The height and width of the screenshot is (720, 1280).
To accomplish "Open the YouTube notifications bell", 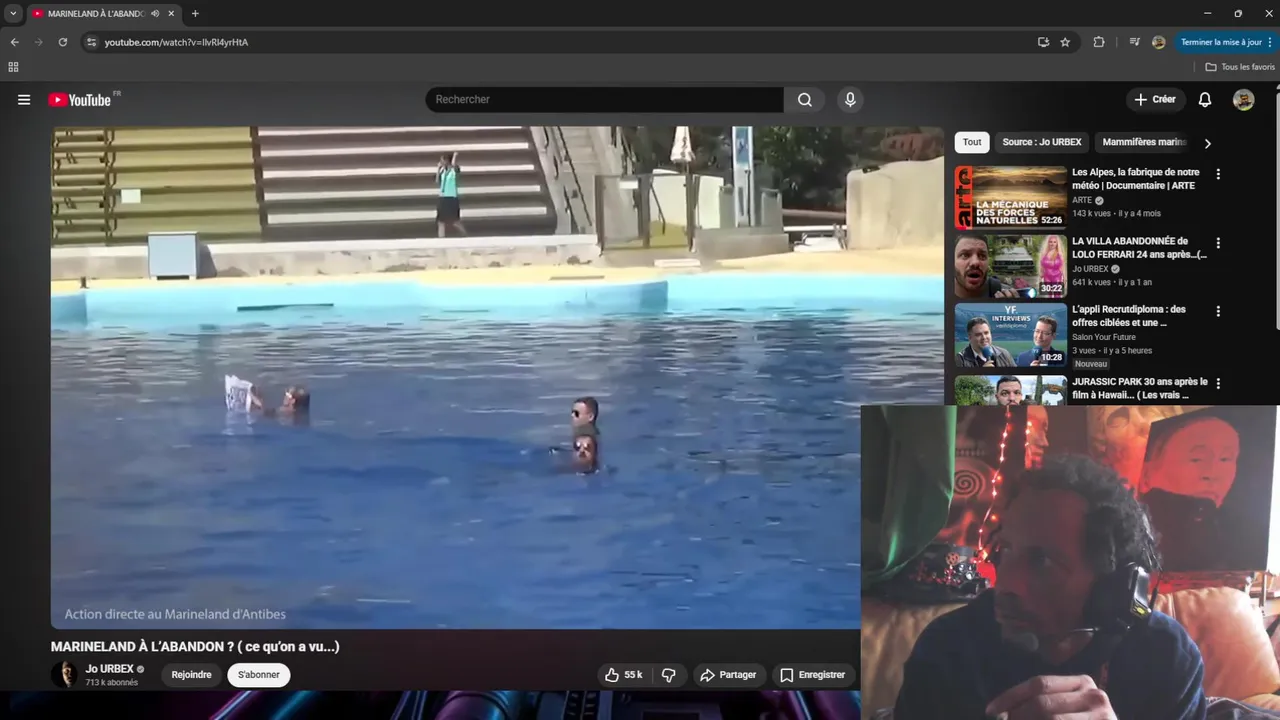I will pyautogui.click(x=1205, y=100).
